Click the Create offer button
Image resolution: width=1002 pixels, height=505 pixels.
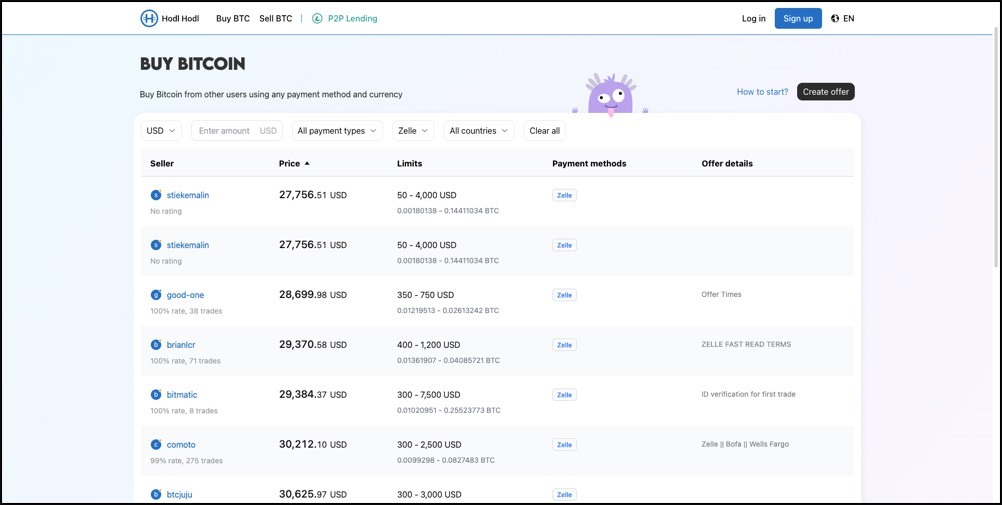tap(826, 91)
